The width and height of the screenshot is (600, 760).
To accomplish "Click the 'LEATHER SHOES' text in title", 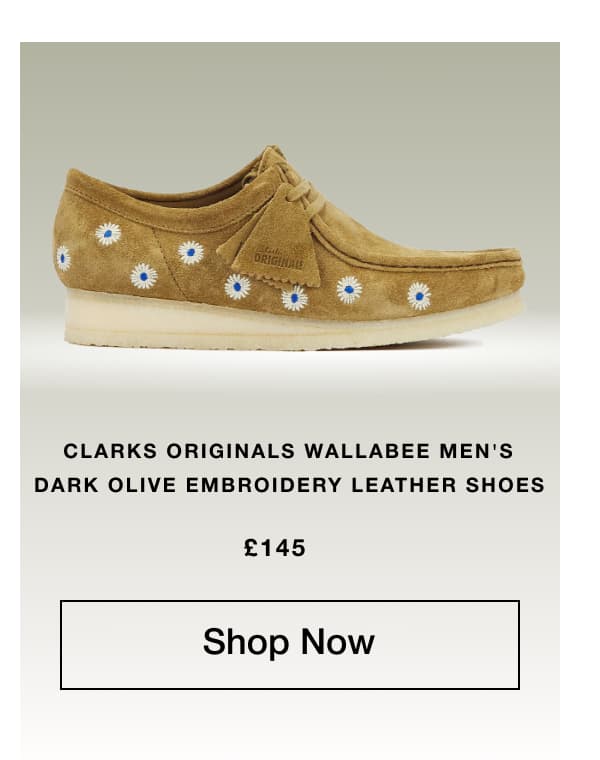I will [x=448, y=485].
